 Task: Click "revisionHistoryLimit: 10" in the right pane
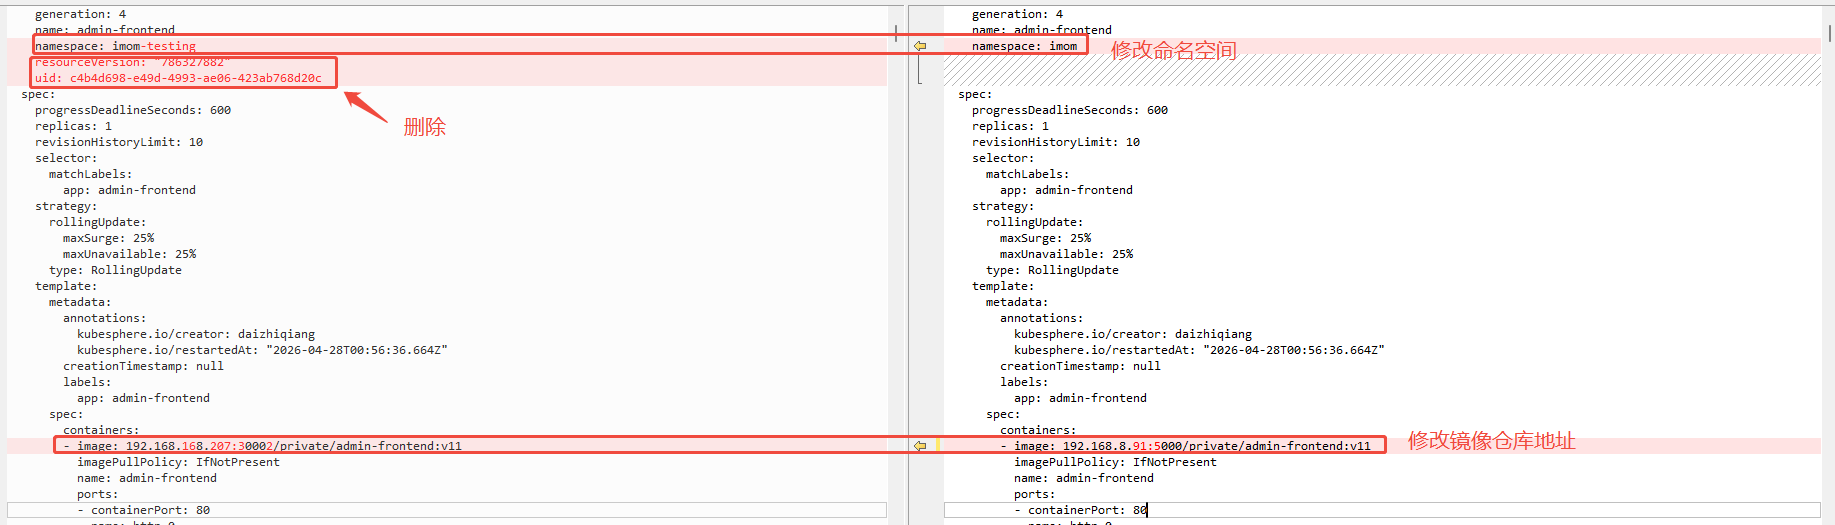tap(1056, 142)
